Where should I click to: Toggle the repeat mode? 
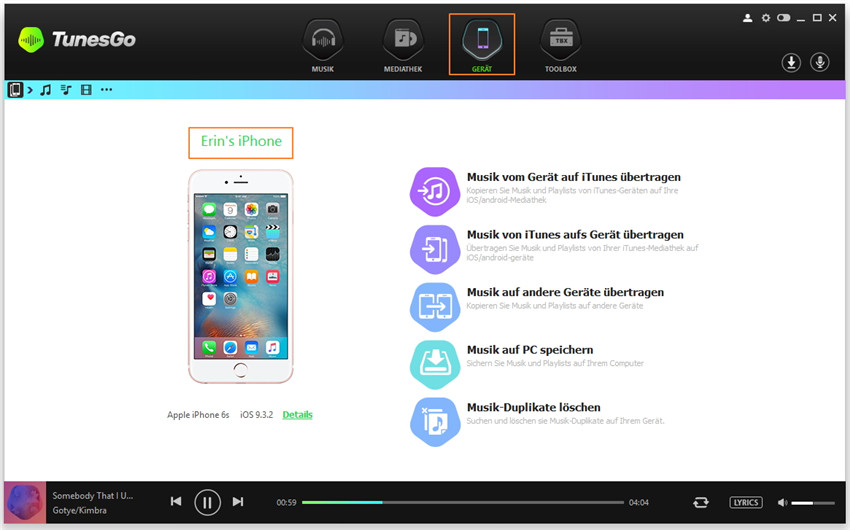point(700,502)
